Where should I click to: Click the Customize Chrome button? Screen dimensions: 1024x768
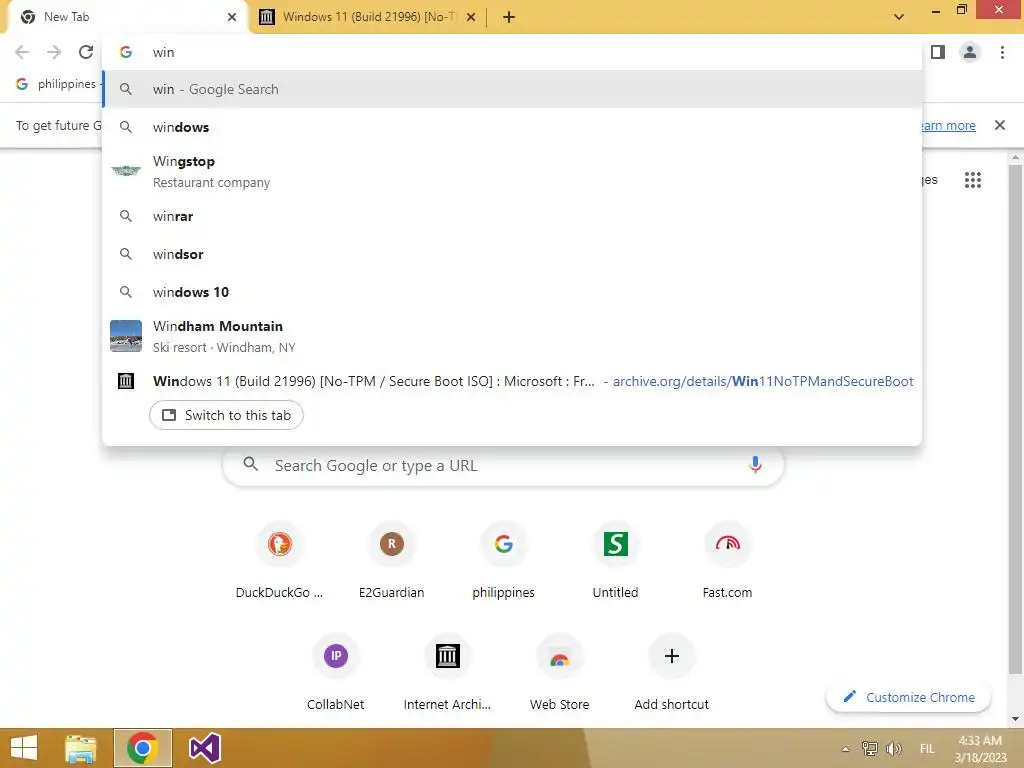tap(908, 697)
